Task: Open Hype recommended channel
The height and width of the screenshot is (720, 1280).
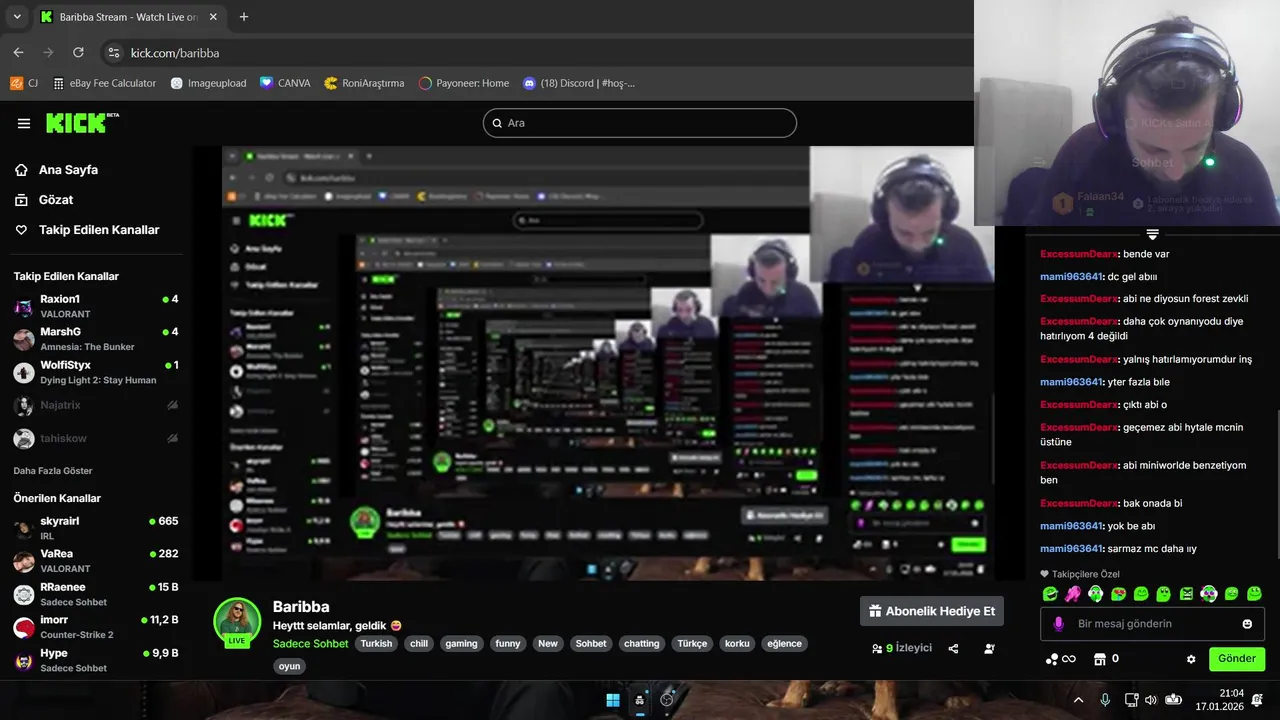Action: (x=96, y=659)
